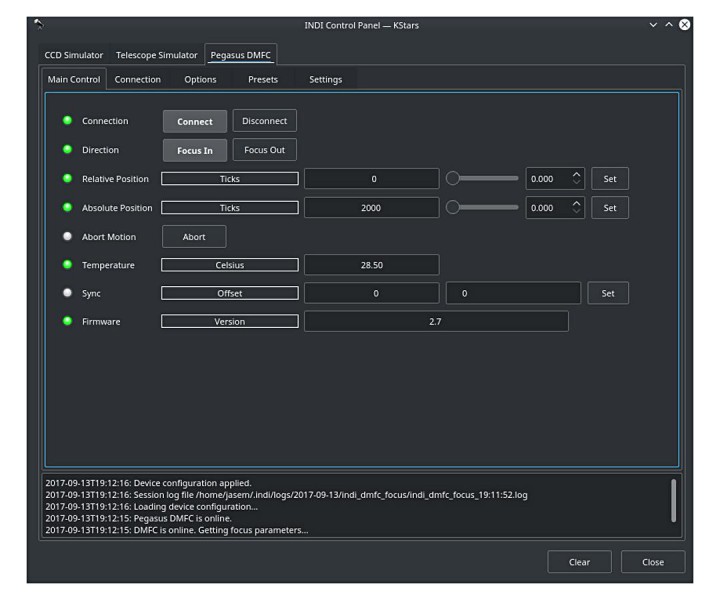Click the green Connection status indicator

(x=68, y=121)
